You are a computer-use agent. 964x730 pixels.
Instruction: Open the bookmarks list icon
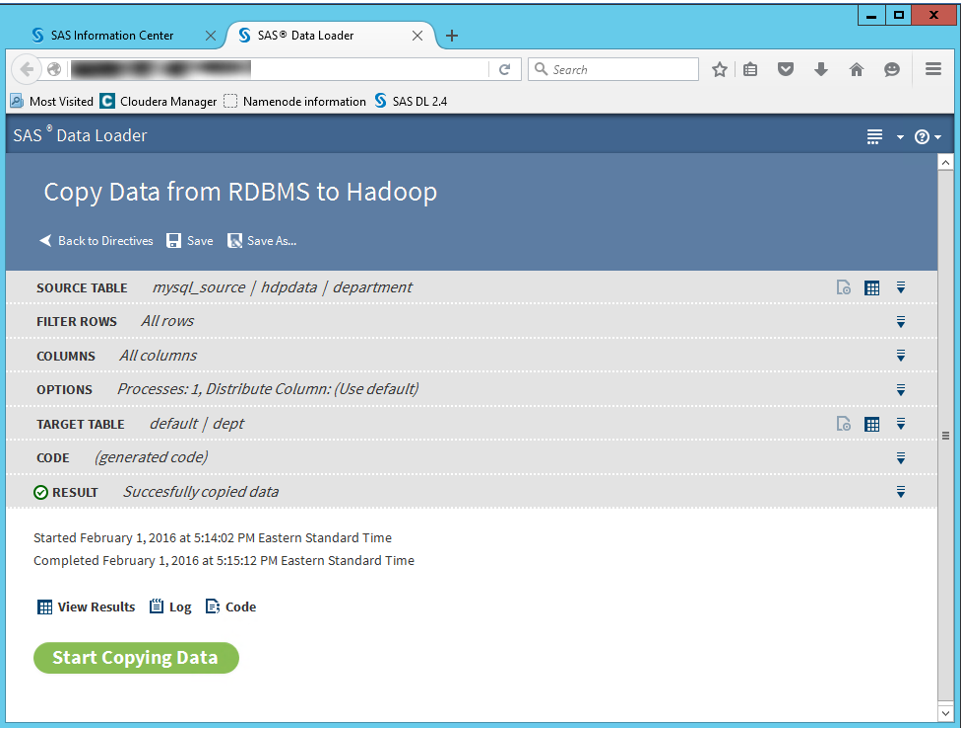pyautogui.click(x=750, y=69)
